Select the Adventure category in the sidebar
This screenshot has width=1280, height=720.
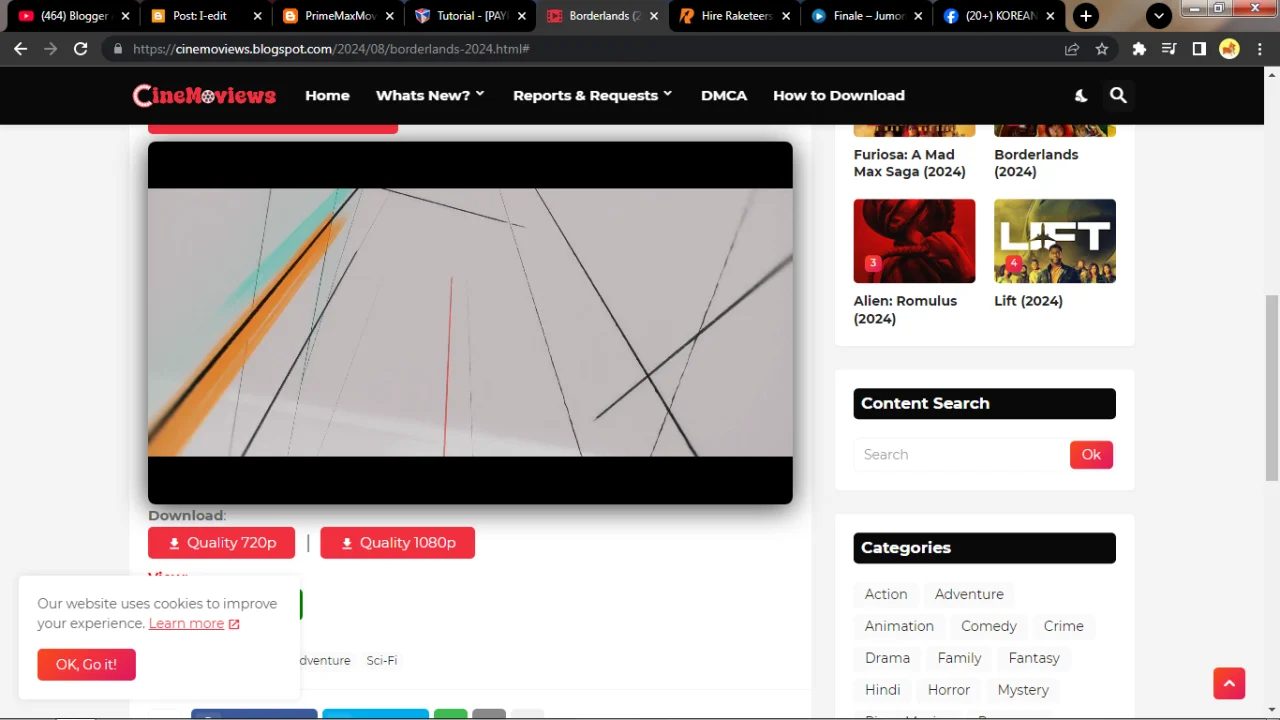(x=969, y=594)
